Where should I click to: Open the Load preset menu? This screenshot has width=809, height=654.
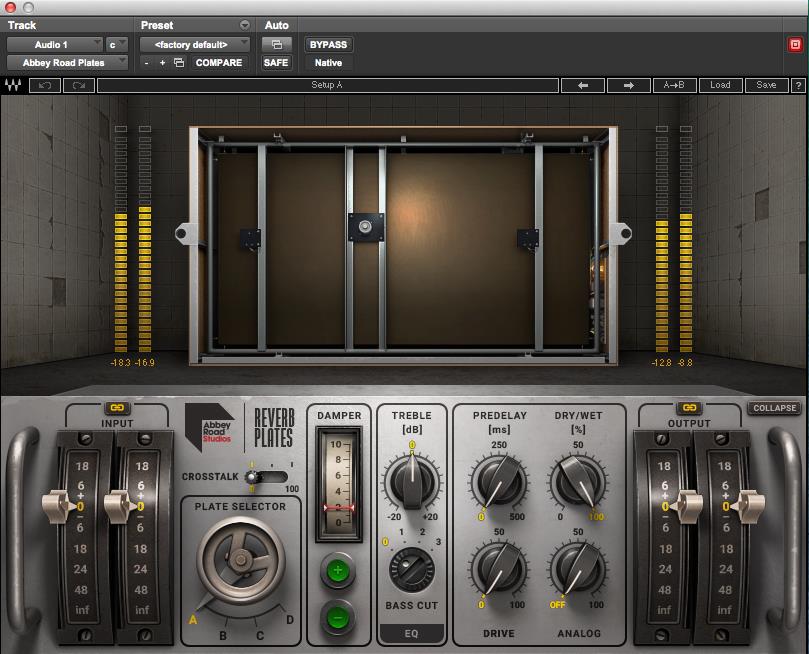pyautogui.click(x=720, y=85)
